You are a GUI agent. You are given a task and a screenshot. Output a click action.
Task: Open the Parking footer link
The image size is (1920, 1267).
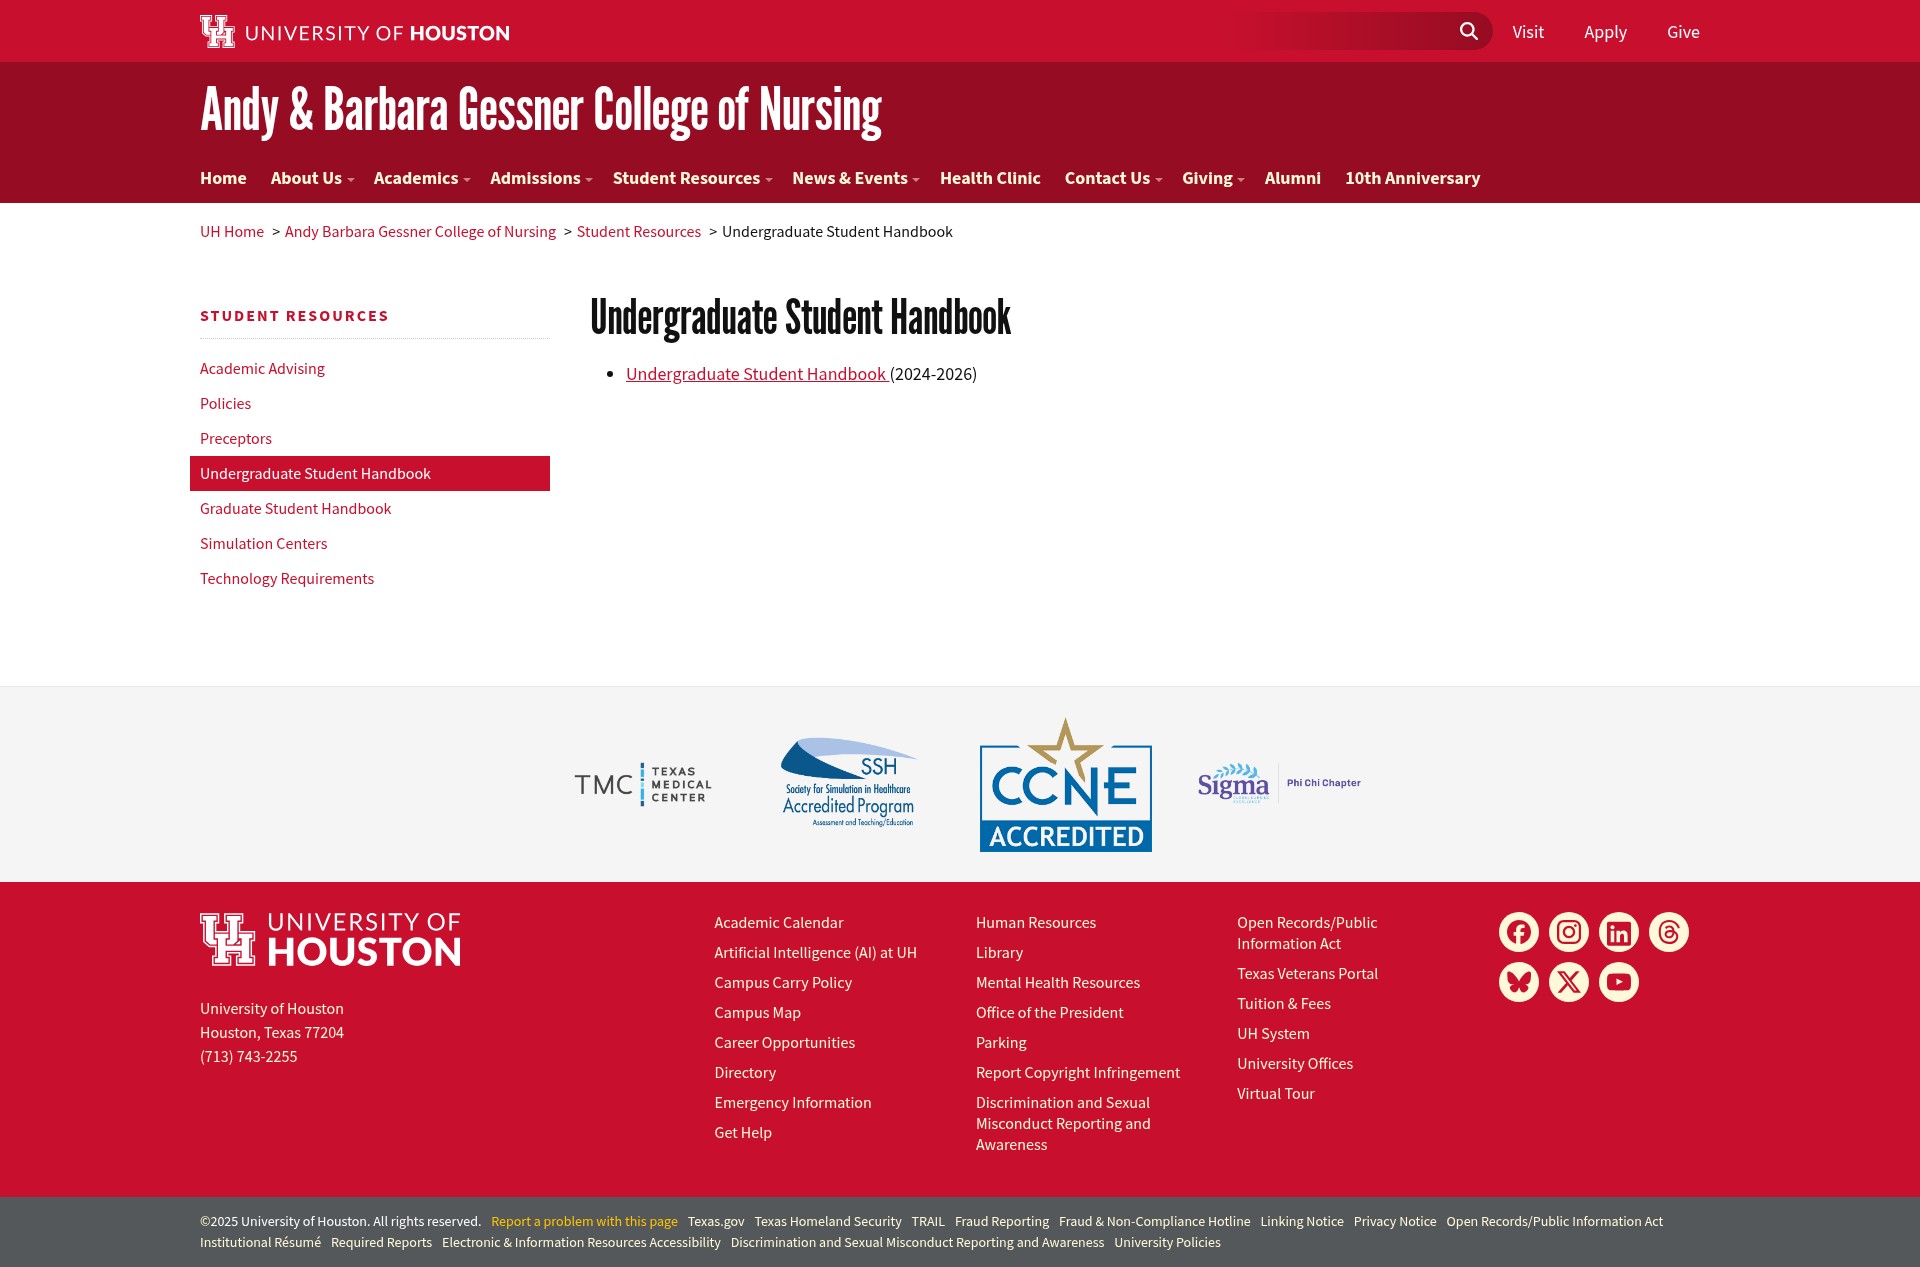click(1001, 1043)
